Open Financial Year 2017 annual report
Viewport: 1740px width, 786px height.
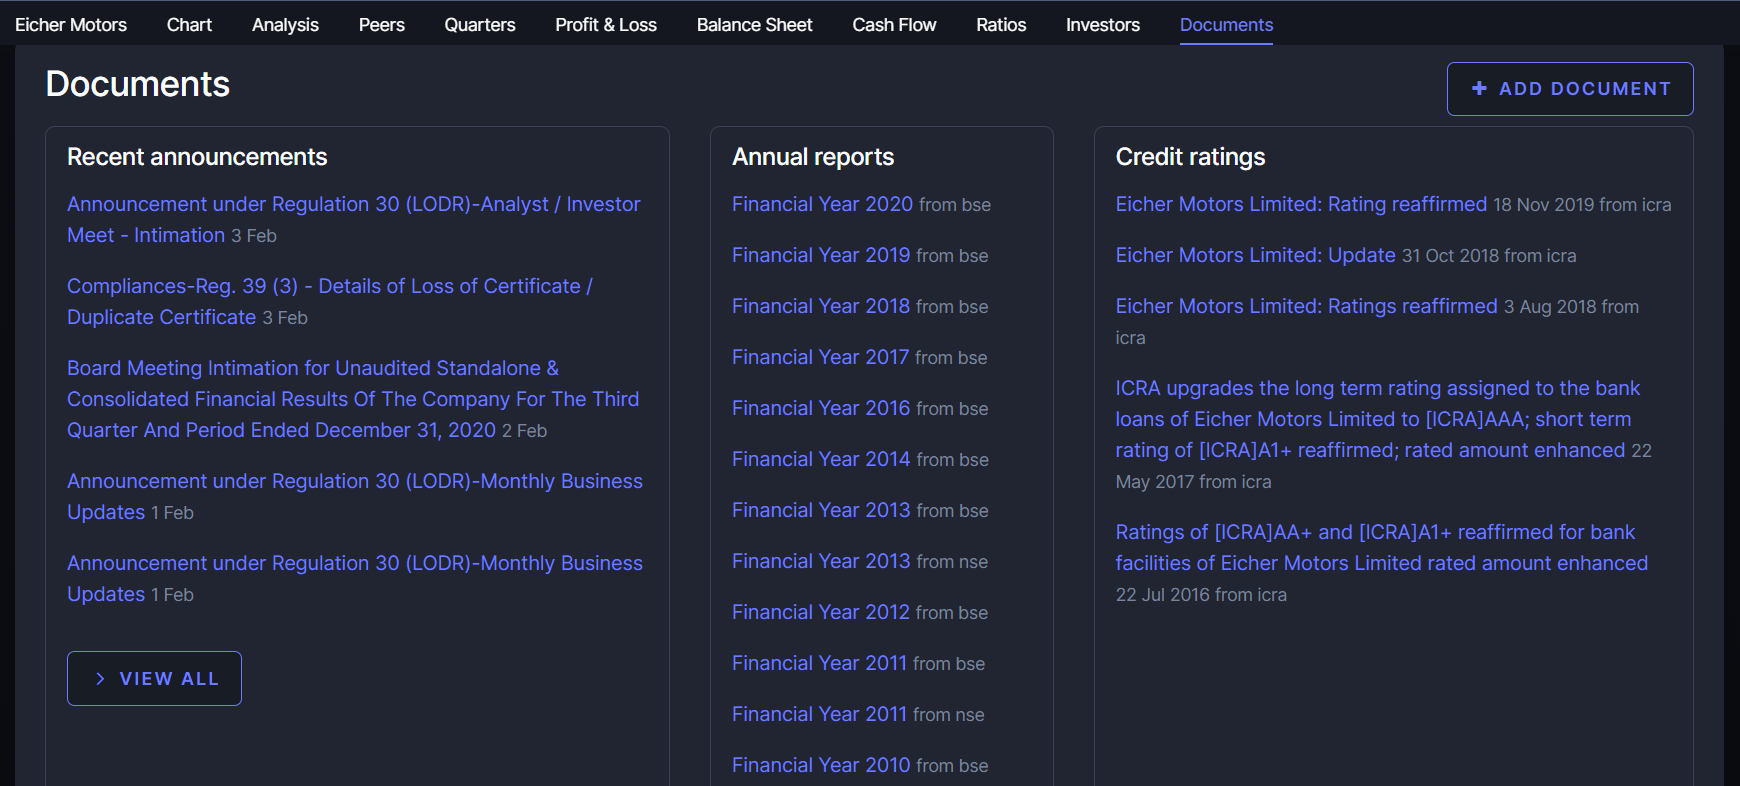pyautogui.click(x=820, y=357)
